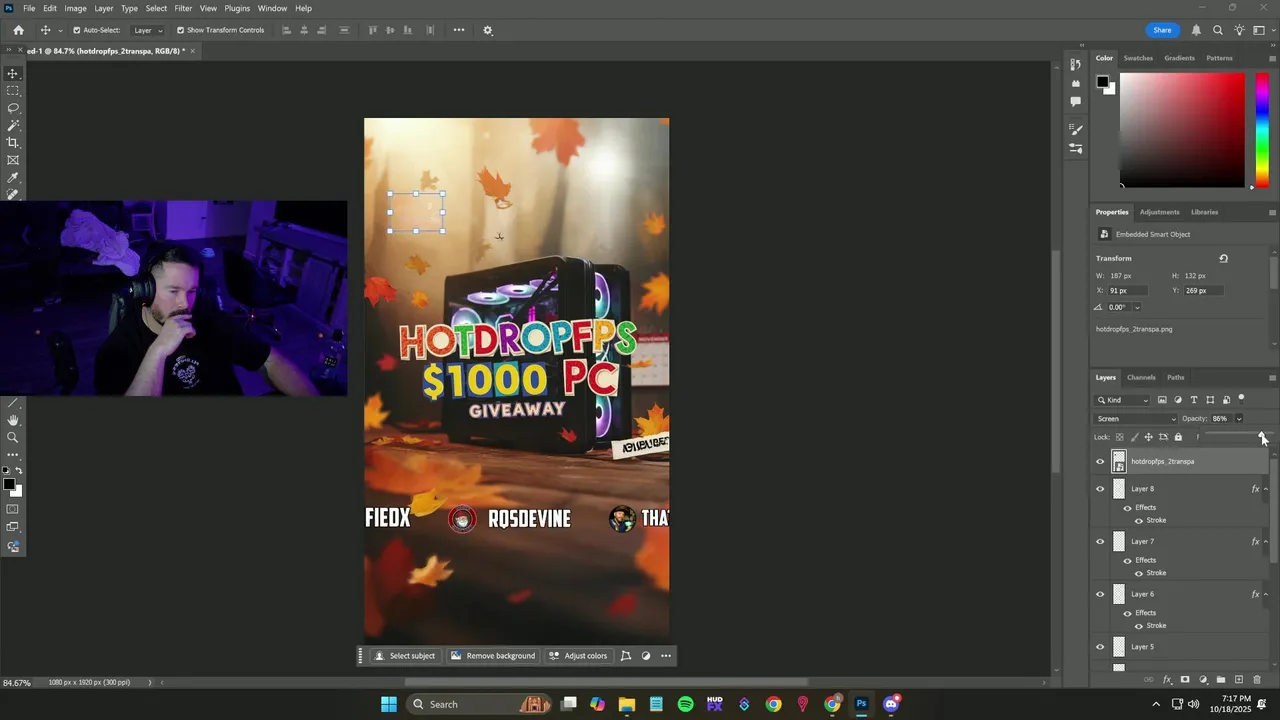The width and height of the screenshot is (1280, 720).
Task: Switch to the Channels tab
Action: [x=1141, y=377]
